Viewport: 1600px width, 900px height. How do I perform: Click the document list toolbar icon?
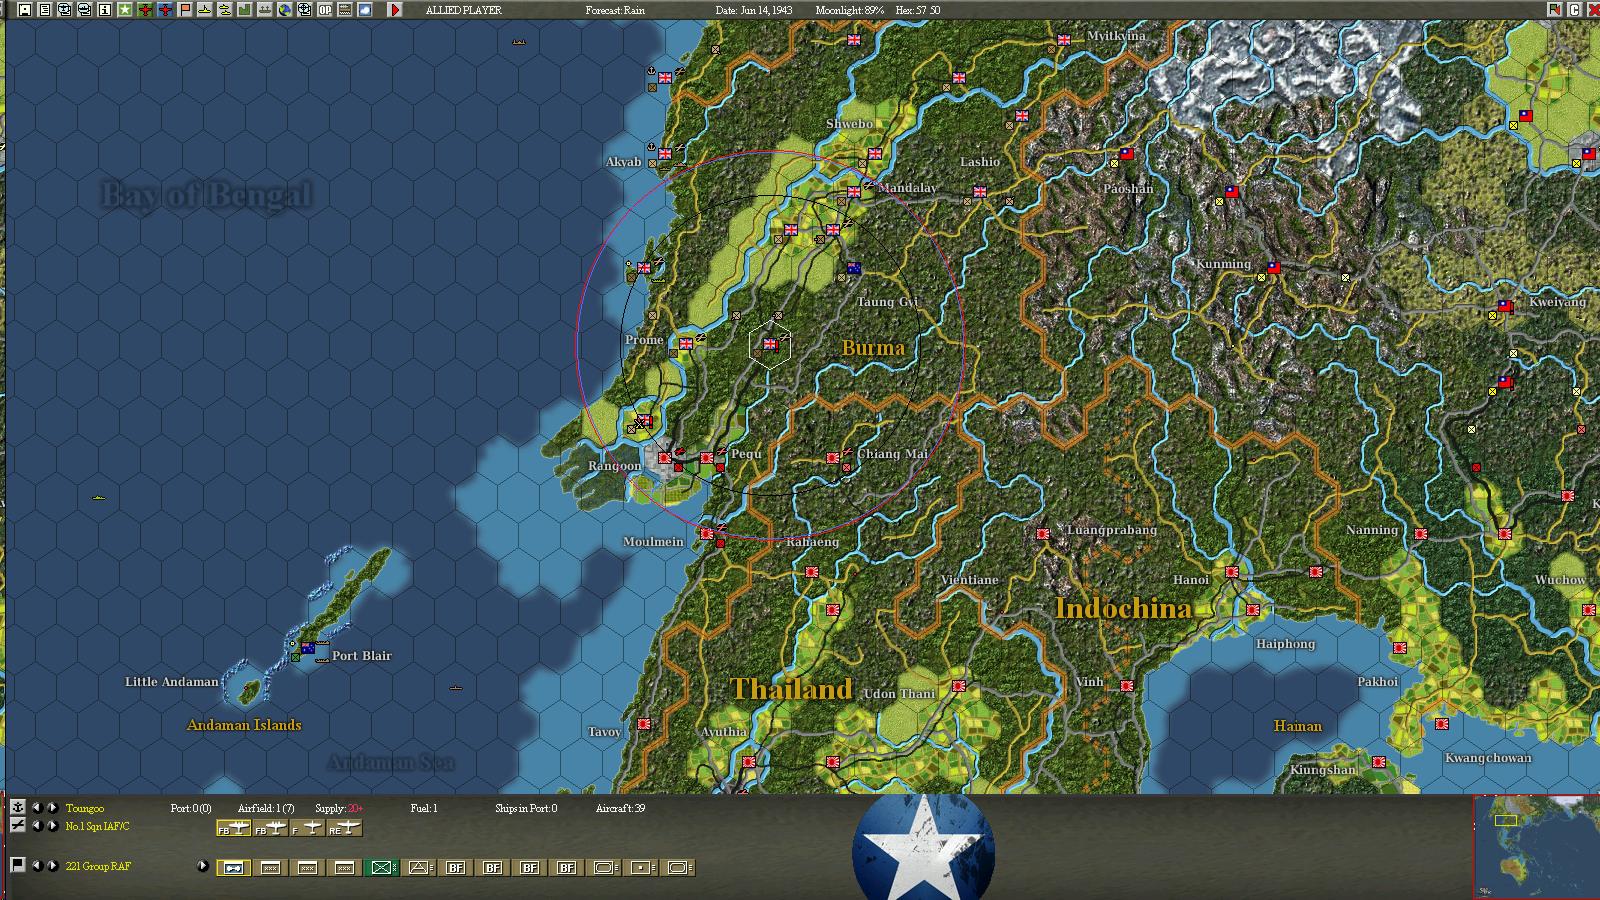click(45, 10)
